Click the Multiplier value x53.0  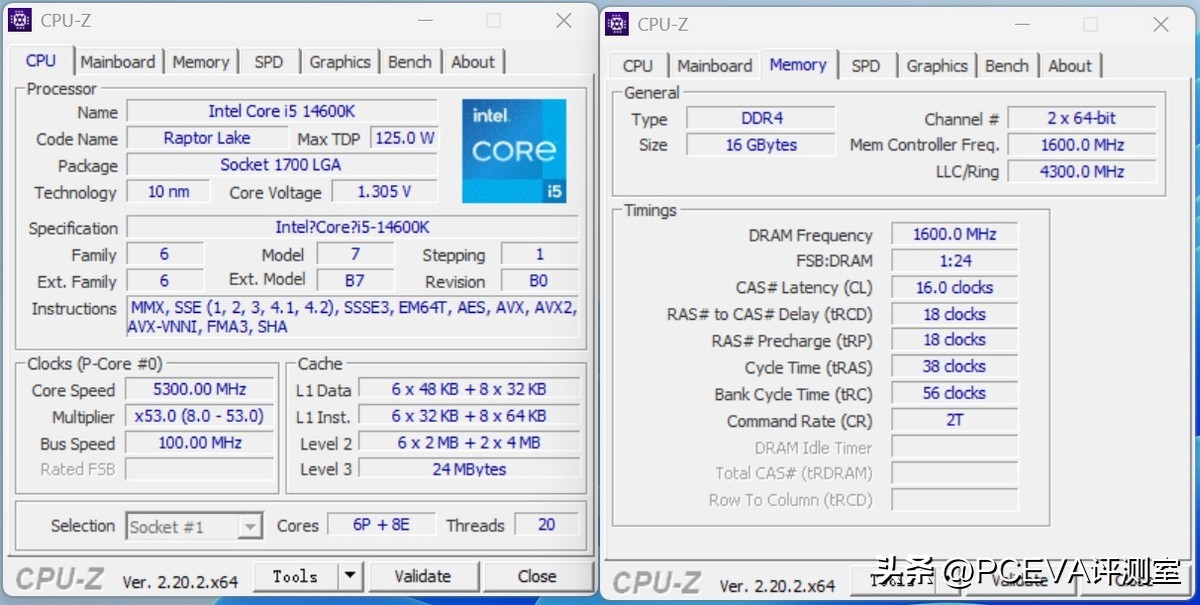point(201,416)
